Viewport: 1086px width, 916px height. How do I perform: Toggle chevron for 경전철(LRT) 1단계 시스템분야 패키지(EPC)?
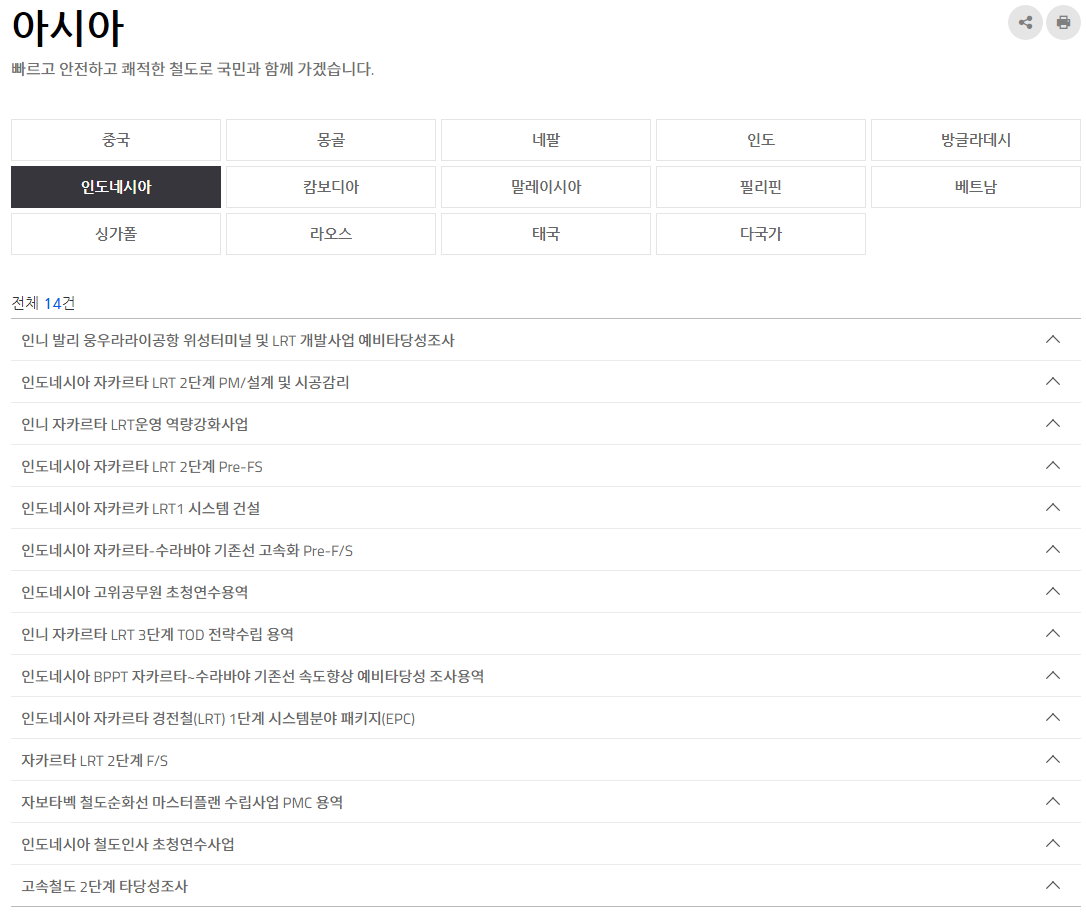(x=1053, y=717)
